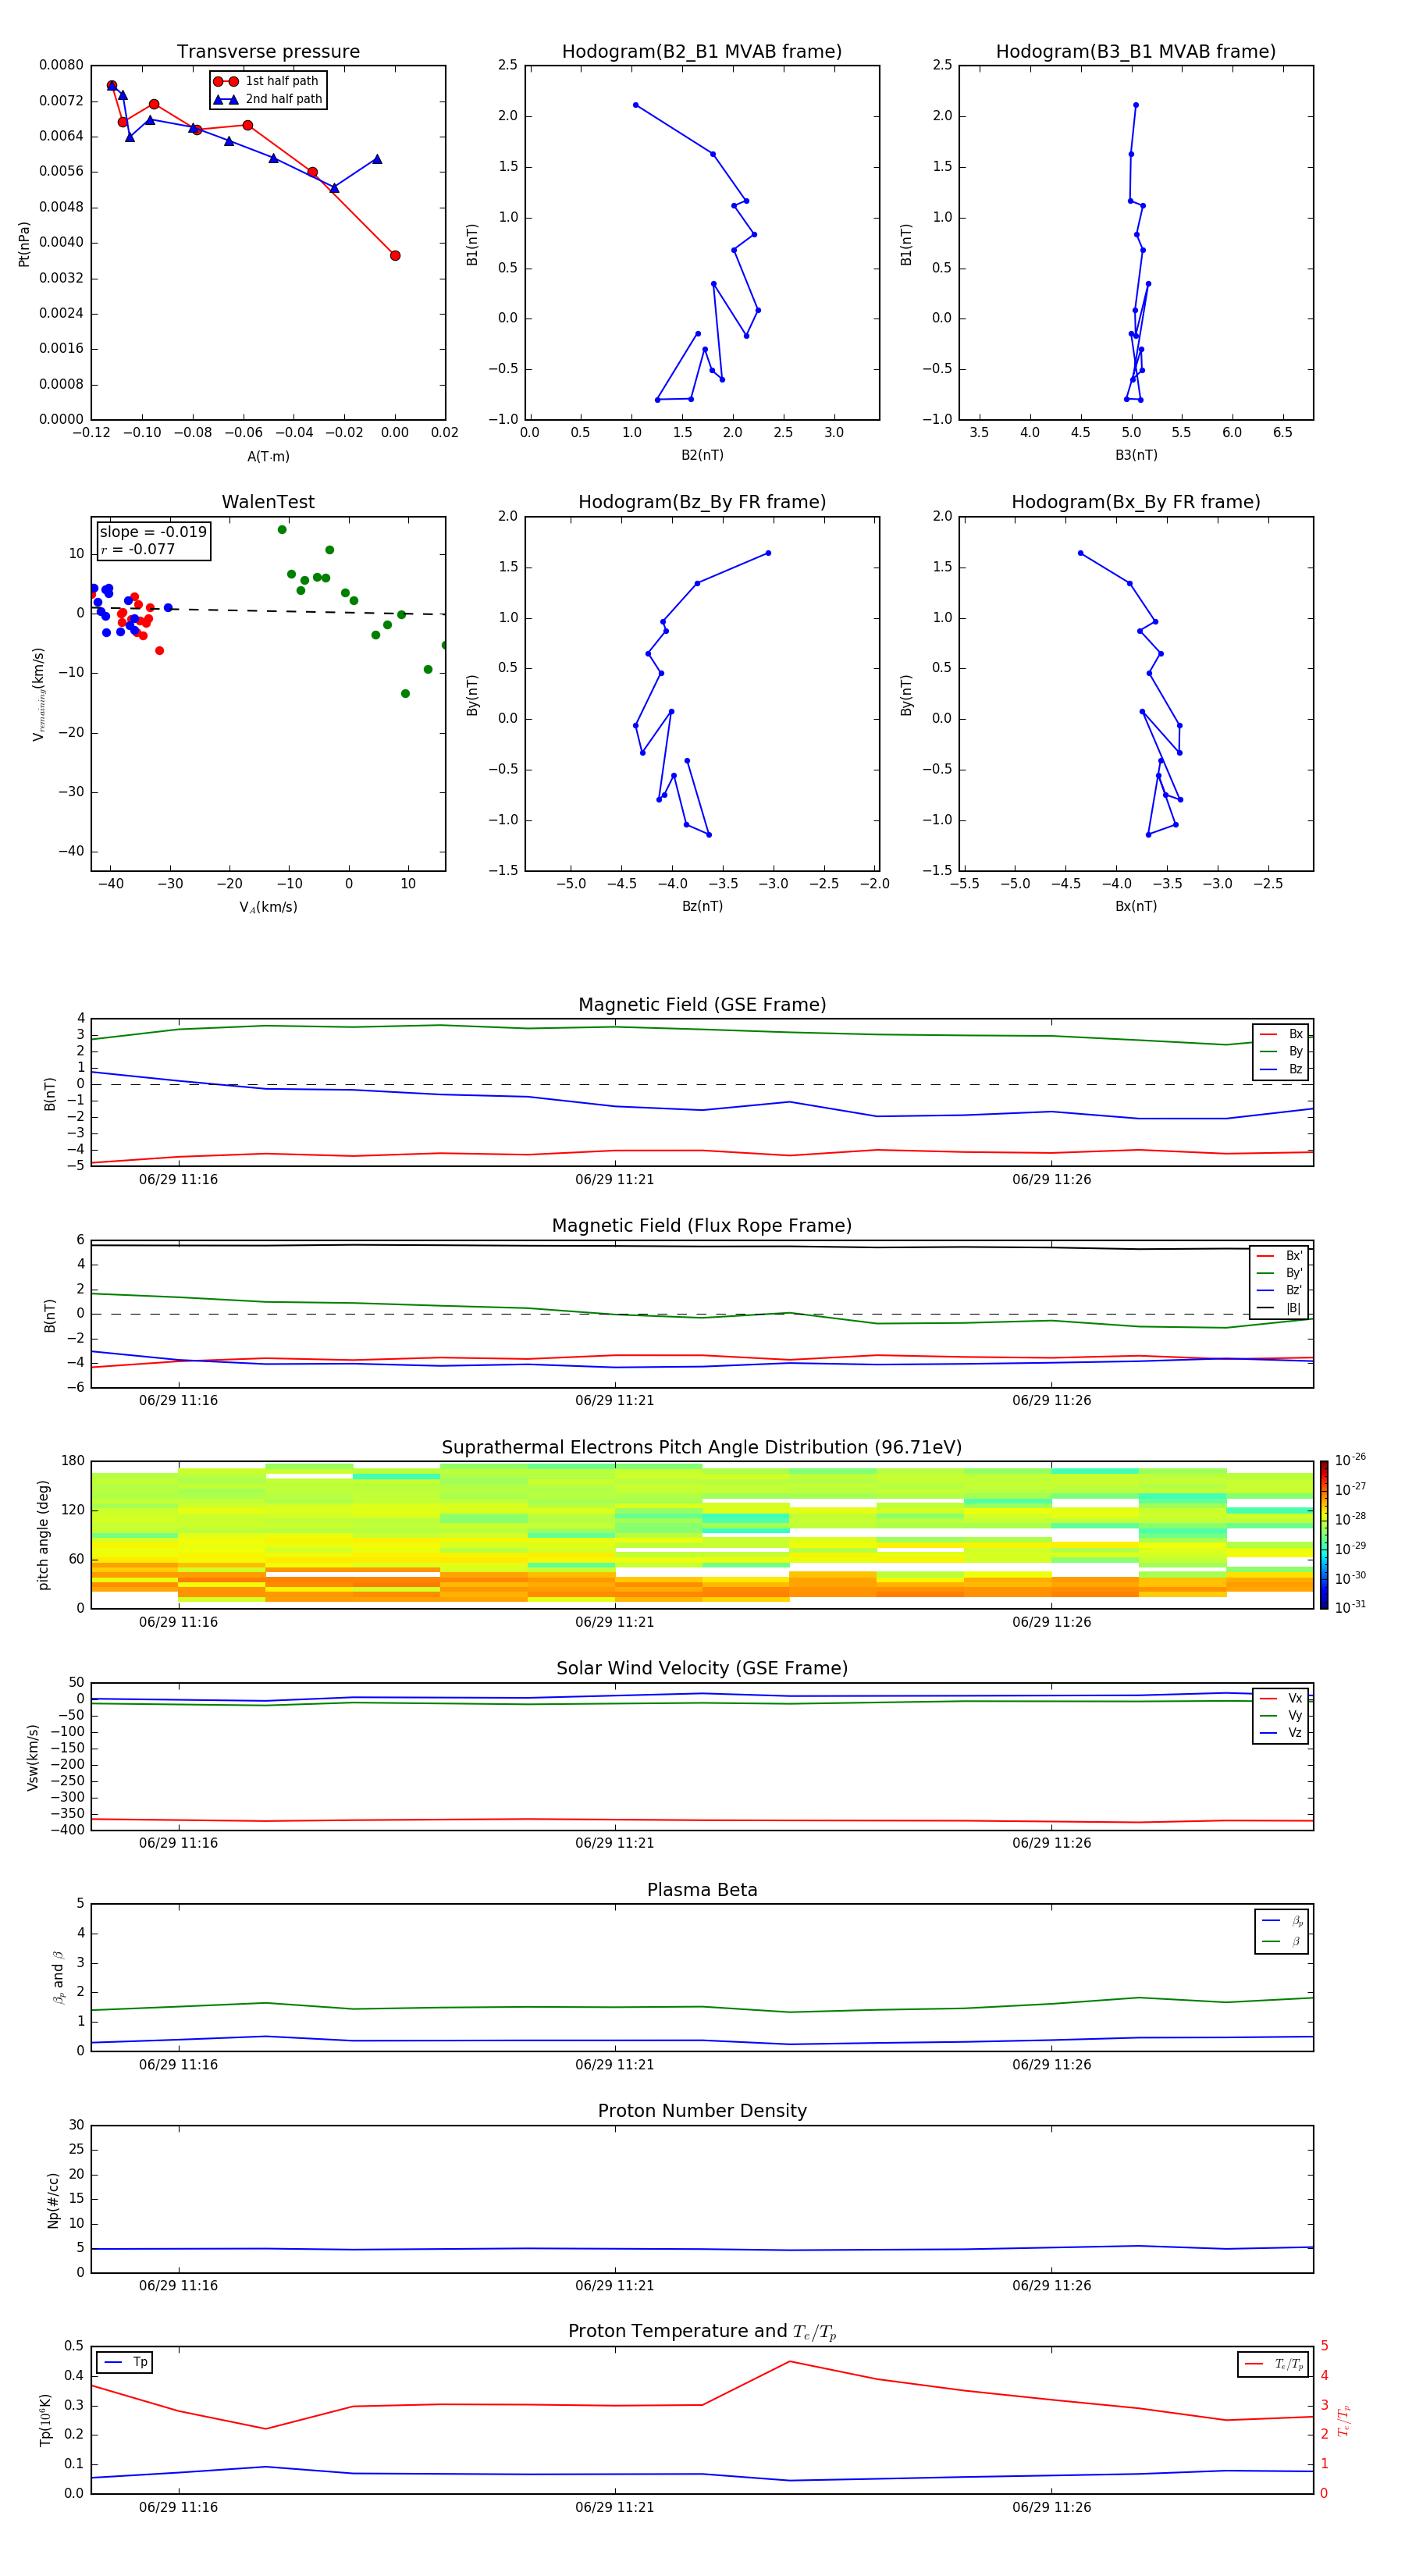Select the "Bz'" legend entry

point(1279,1290)
